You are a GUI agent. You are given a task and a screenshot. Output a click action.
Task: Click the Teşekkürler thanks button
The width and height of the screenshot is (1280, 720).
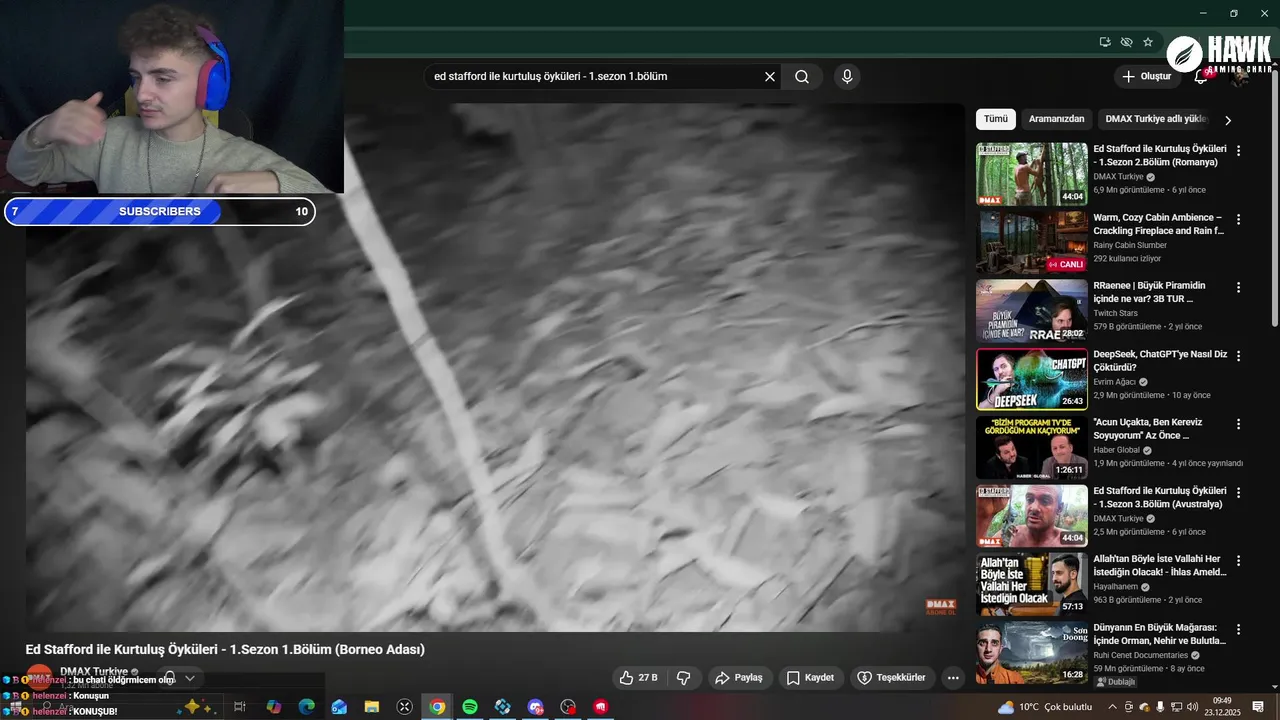pyautogui.click(x=892, y=678)
